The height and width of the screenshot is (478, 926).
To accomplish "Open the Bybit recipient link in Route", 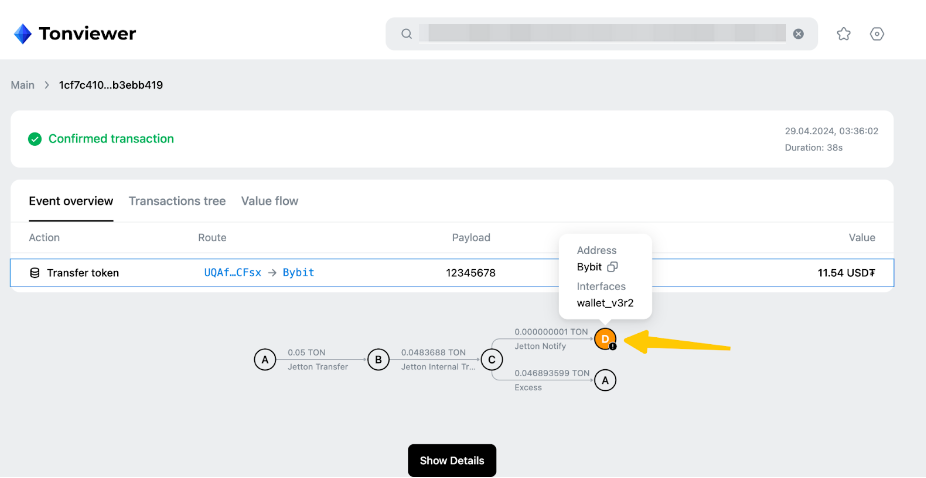I will click(x=300, y=273).
